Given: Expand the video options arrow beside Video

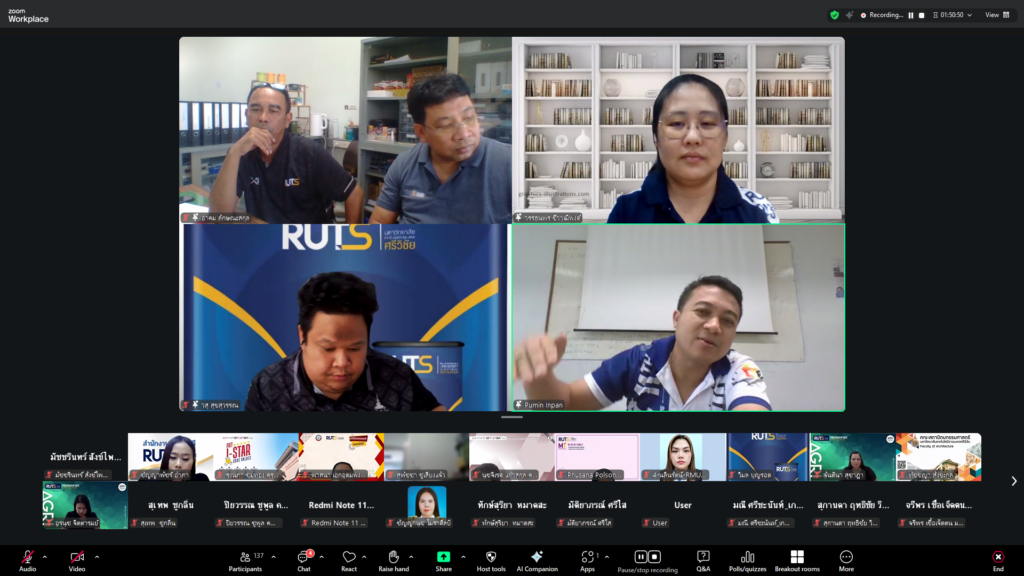Looking at the screenshot, I should point(96,556).
